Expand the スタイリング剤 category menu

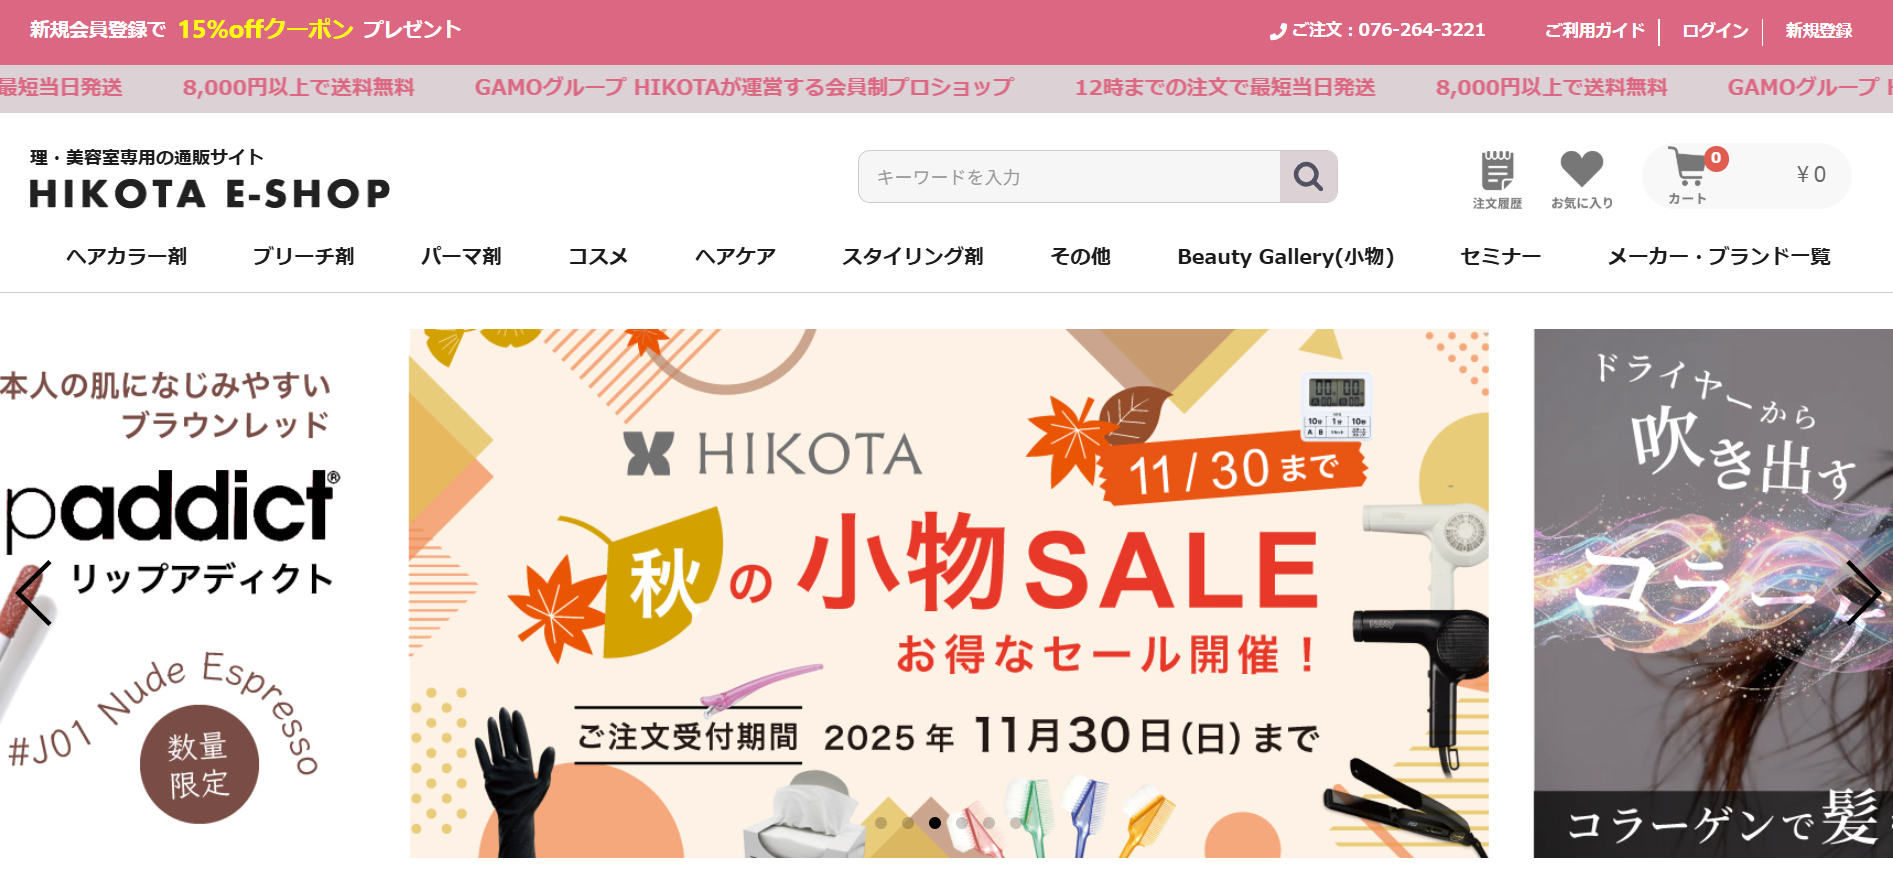point(912,257)
